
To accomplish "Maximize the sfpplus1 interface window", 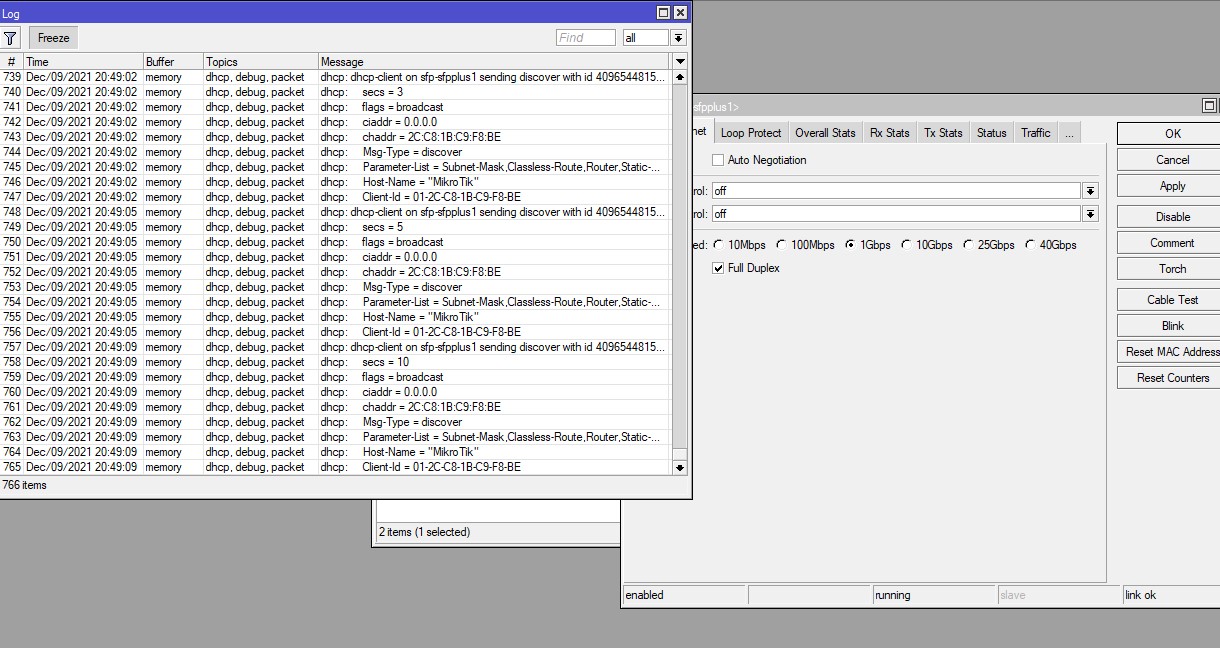I will [1209, 106].
